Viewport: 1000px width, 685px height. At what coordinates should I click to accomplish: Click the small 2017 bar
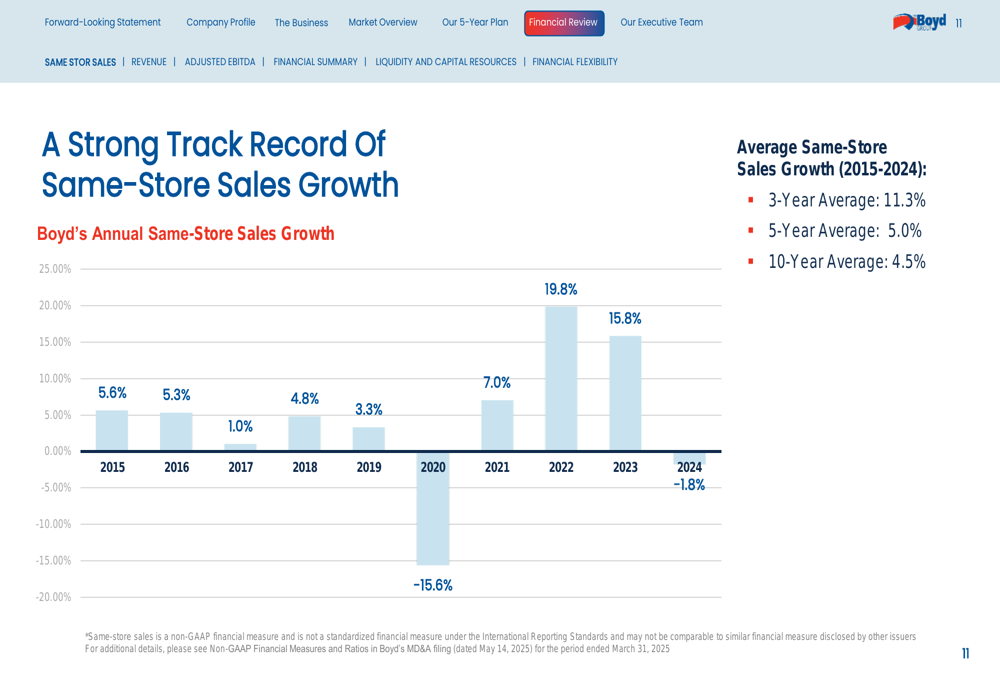pyautogui.click(x=240, y=447)
